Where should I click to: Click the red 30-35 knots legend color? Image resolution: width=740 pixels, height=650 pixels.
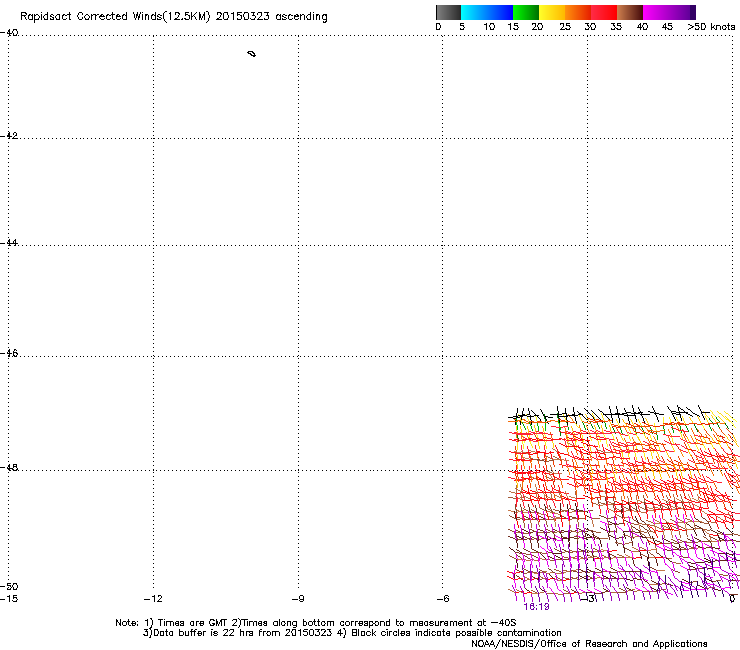point(604,12)
